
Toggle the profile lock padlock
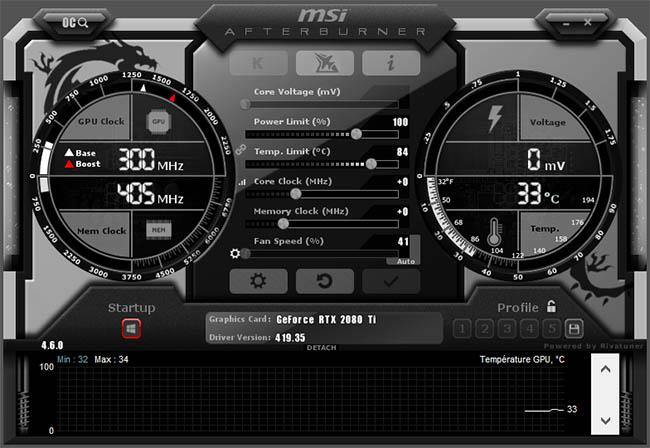point(550,307)
